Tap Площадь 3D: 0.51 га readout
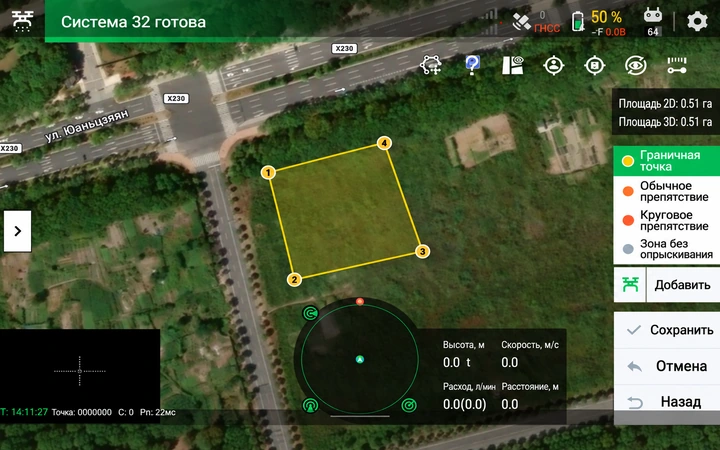This screenshot has height=450, width=720. click(x=665, y=122)
